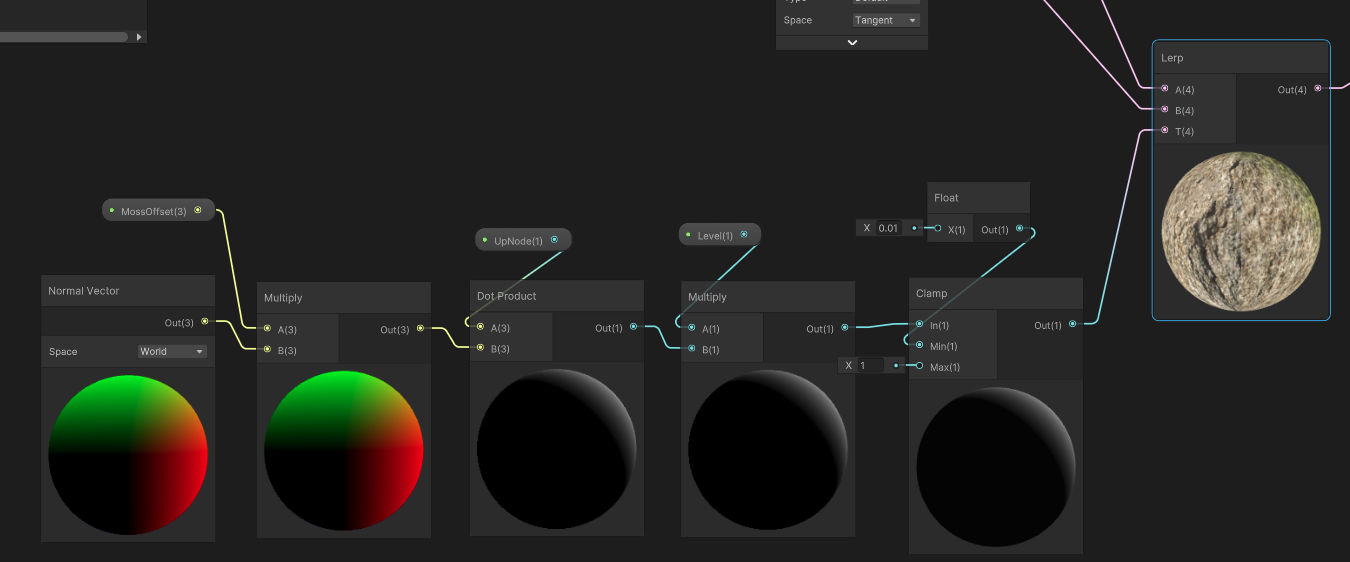
Task: Click the preview of the Multiply node with A(3)
Action: tap(344, 451)
